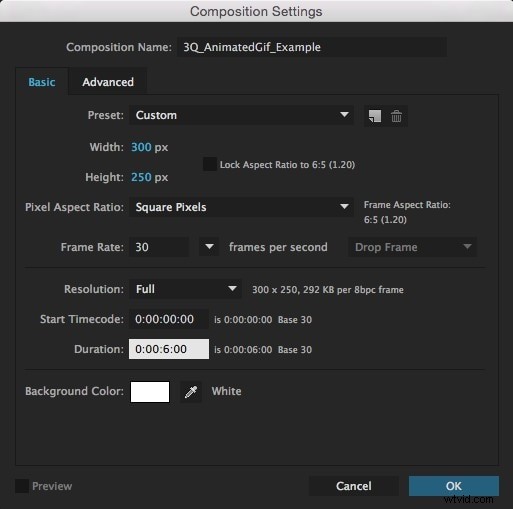The image size is (513, 509).
Task: Confirm settings with the OK button
Action: tap(454, 486)
